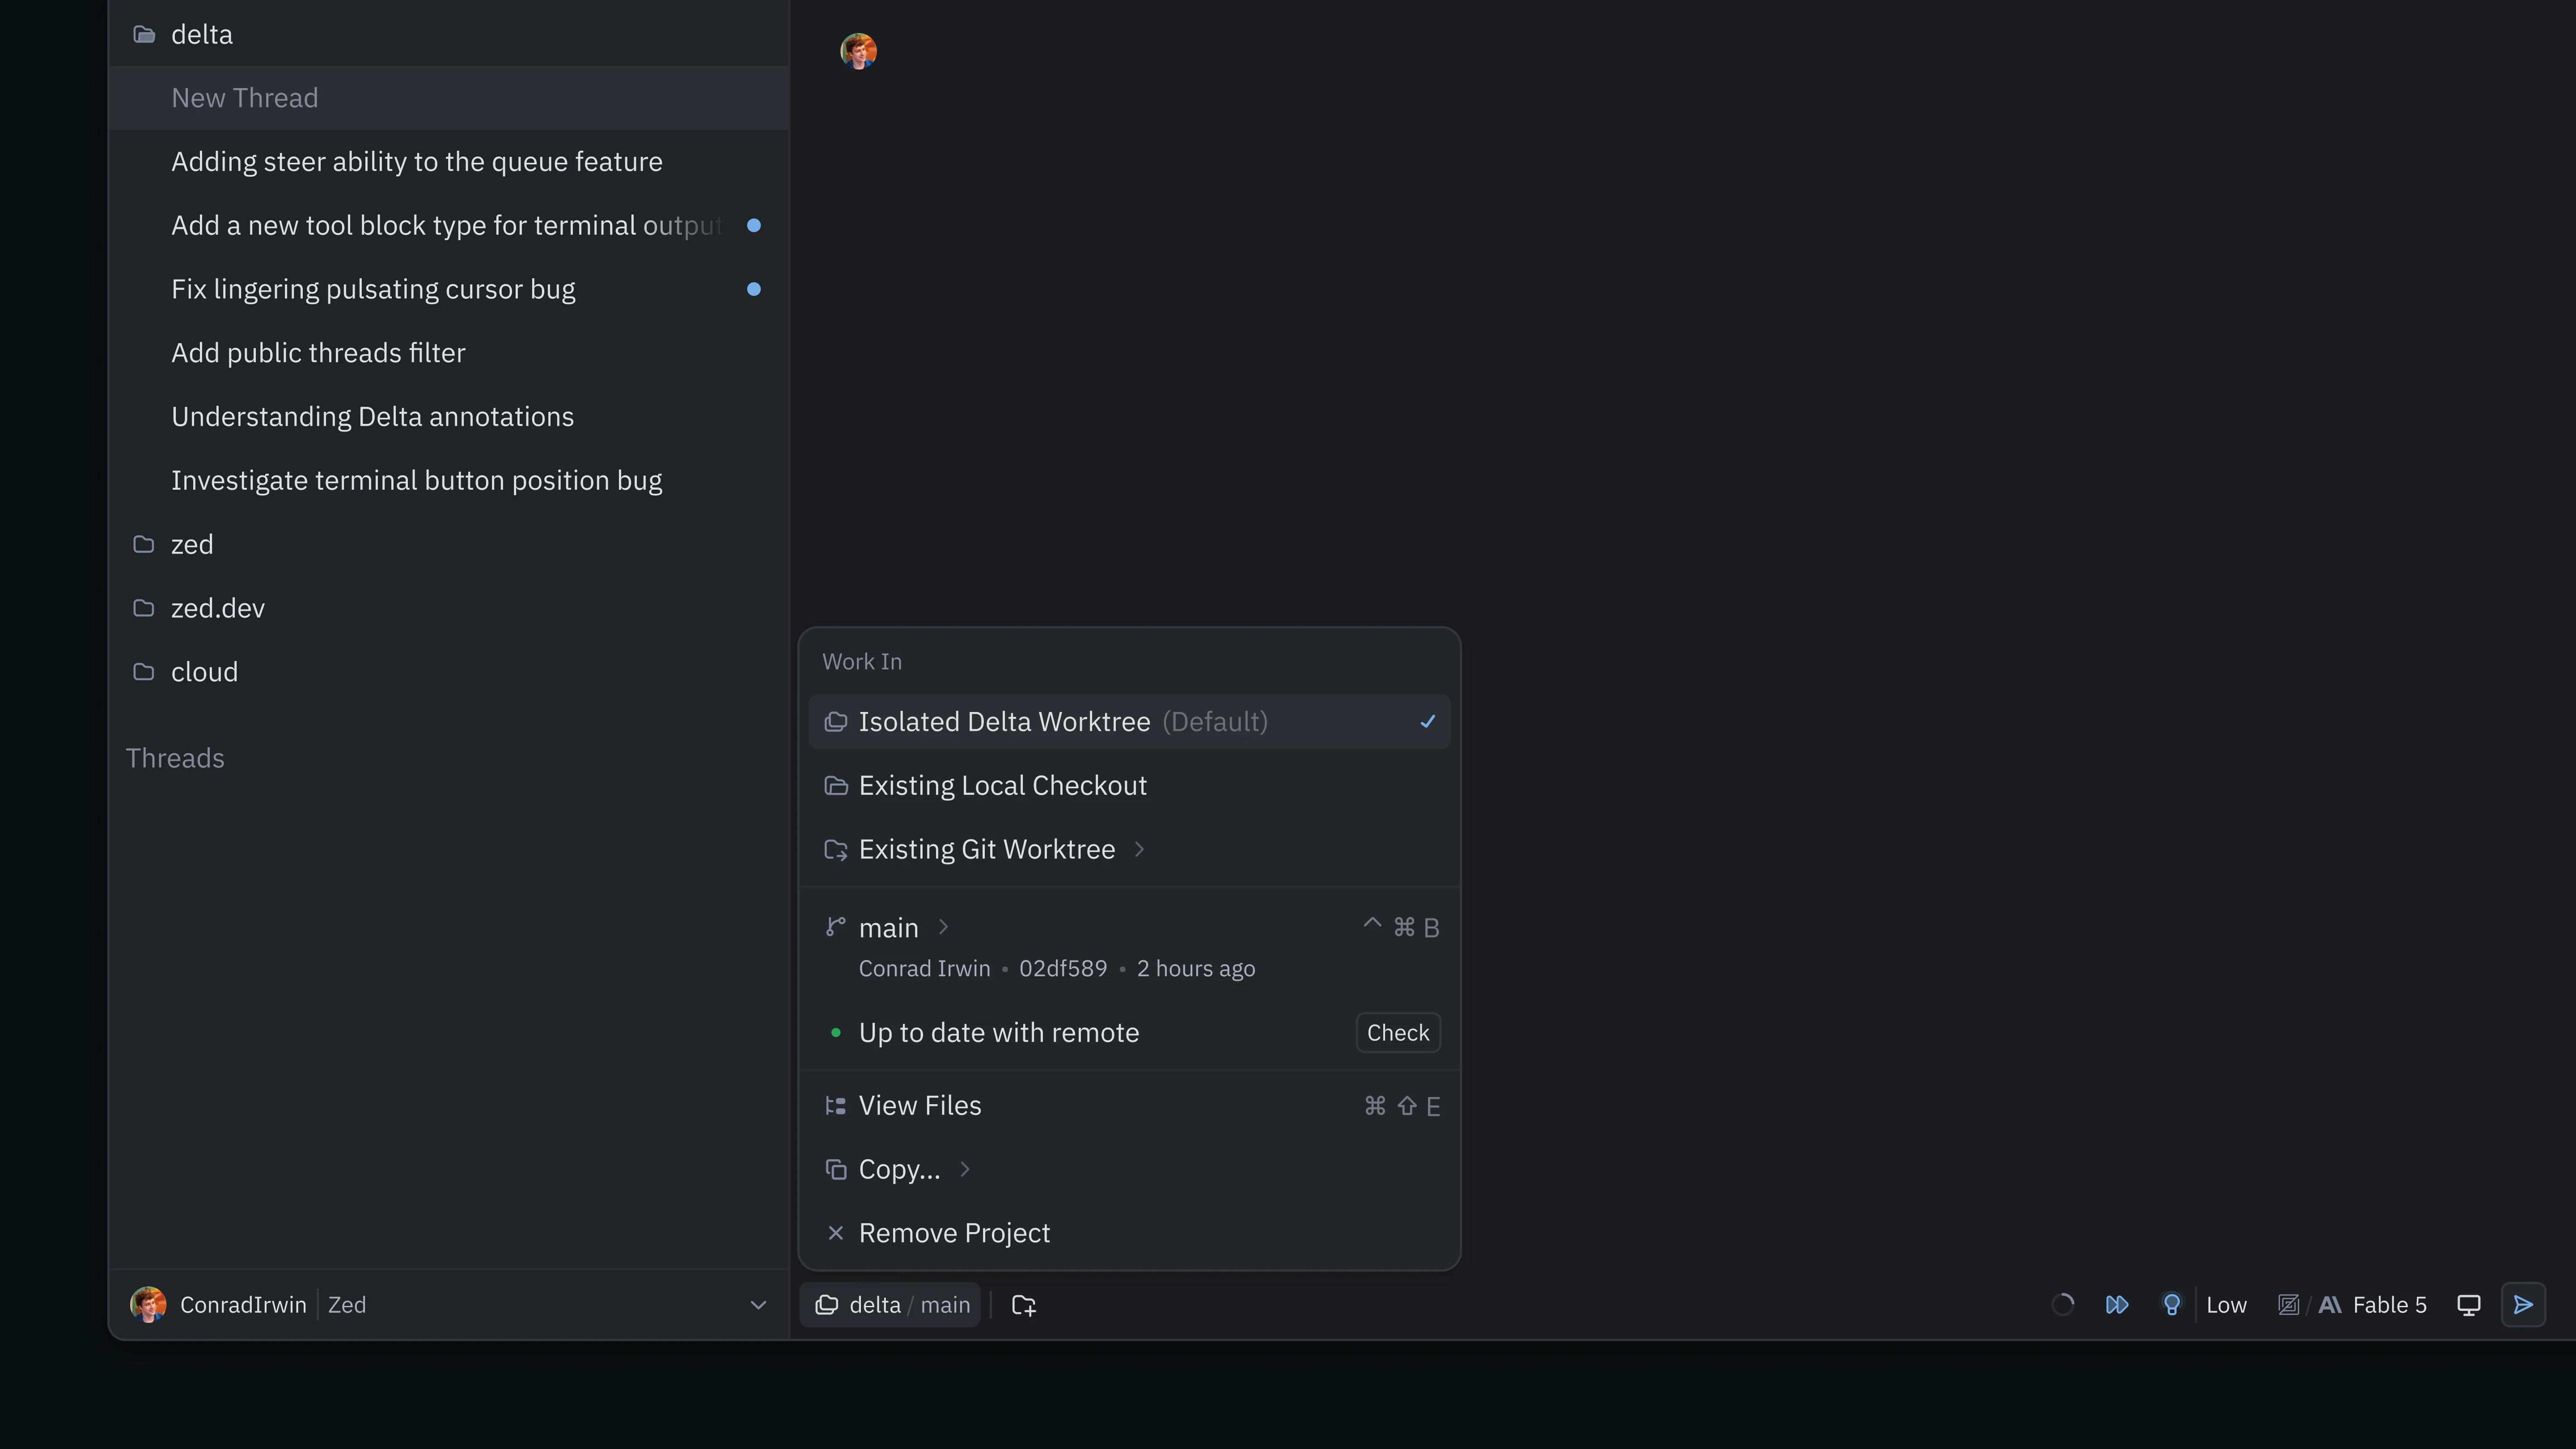Click the git branch icon beside main
The image size is (2576, 1449).
pyautogui.click(x=835, y=928)
